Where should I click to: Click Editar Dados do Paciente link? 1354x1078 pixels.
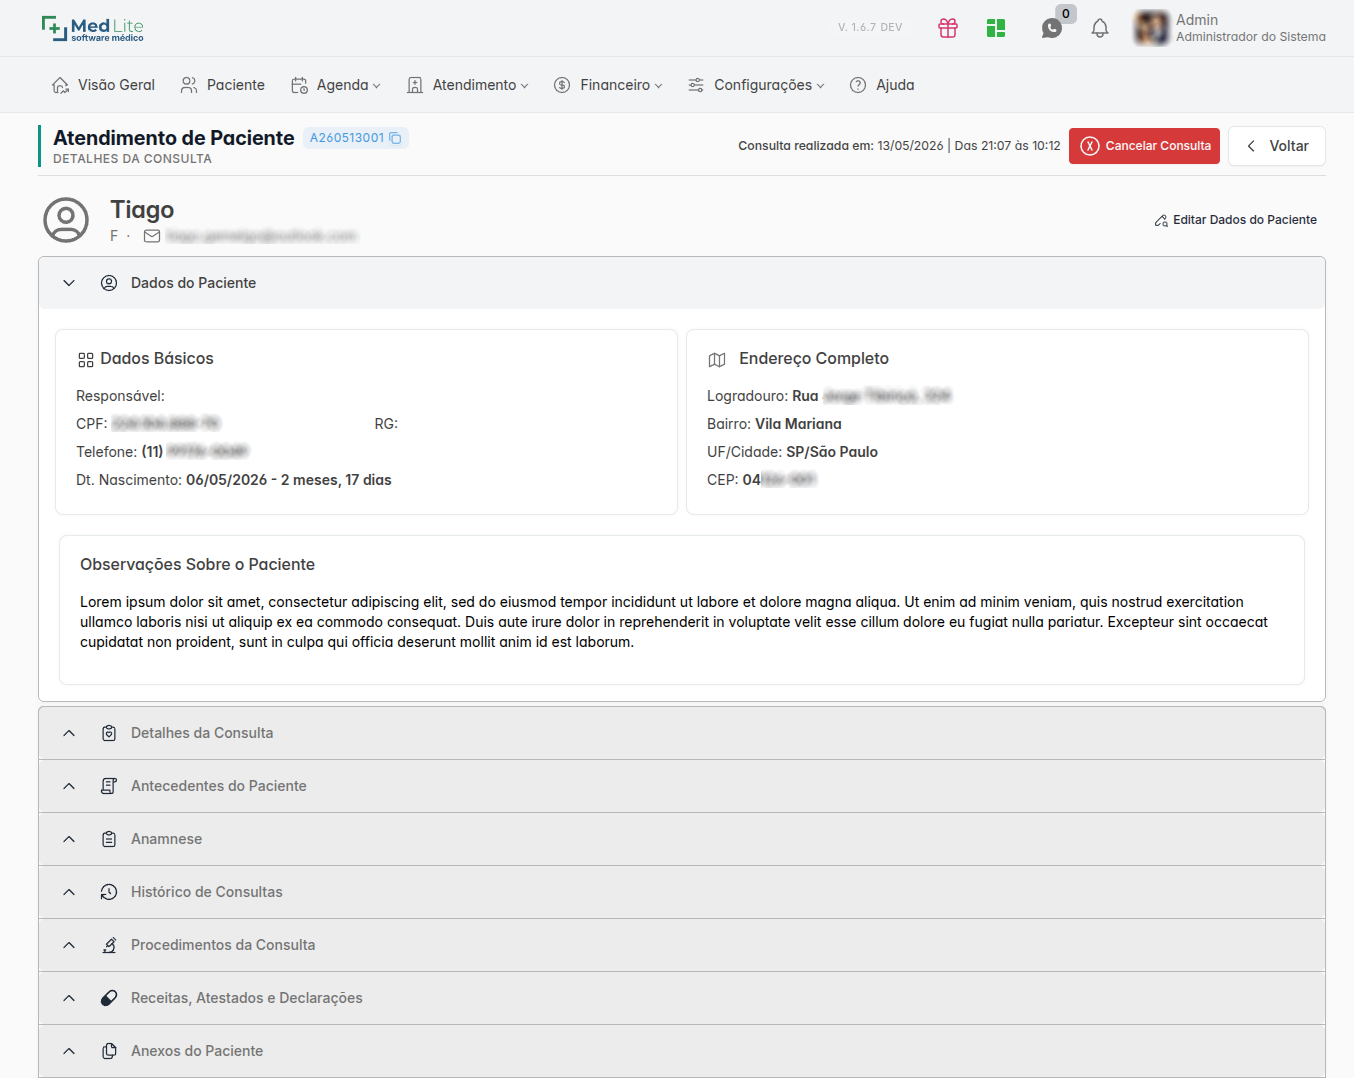pyautogui.click(x=1235, y=220)
